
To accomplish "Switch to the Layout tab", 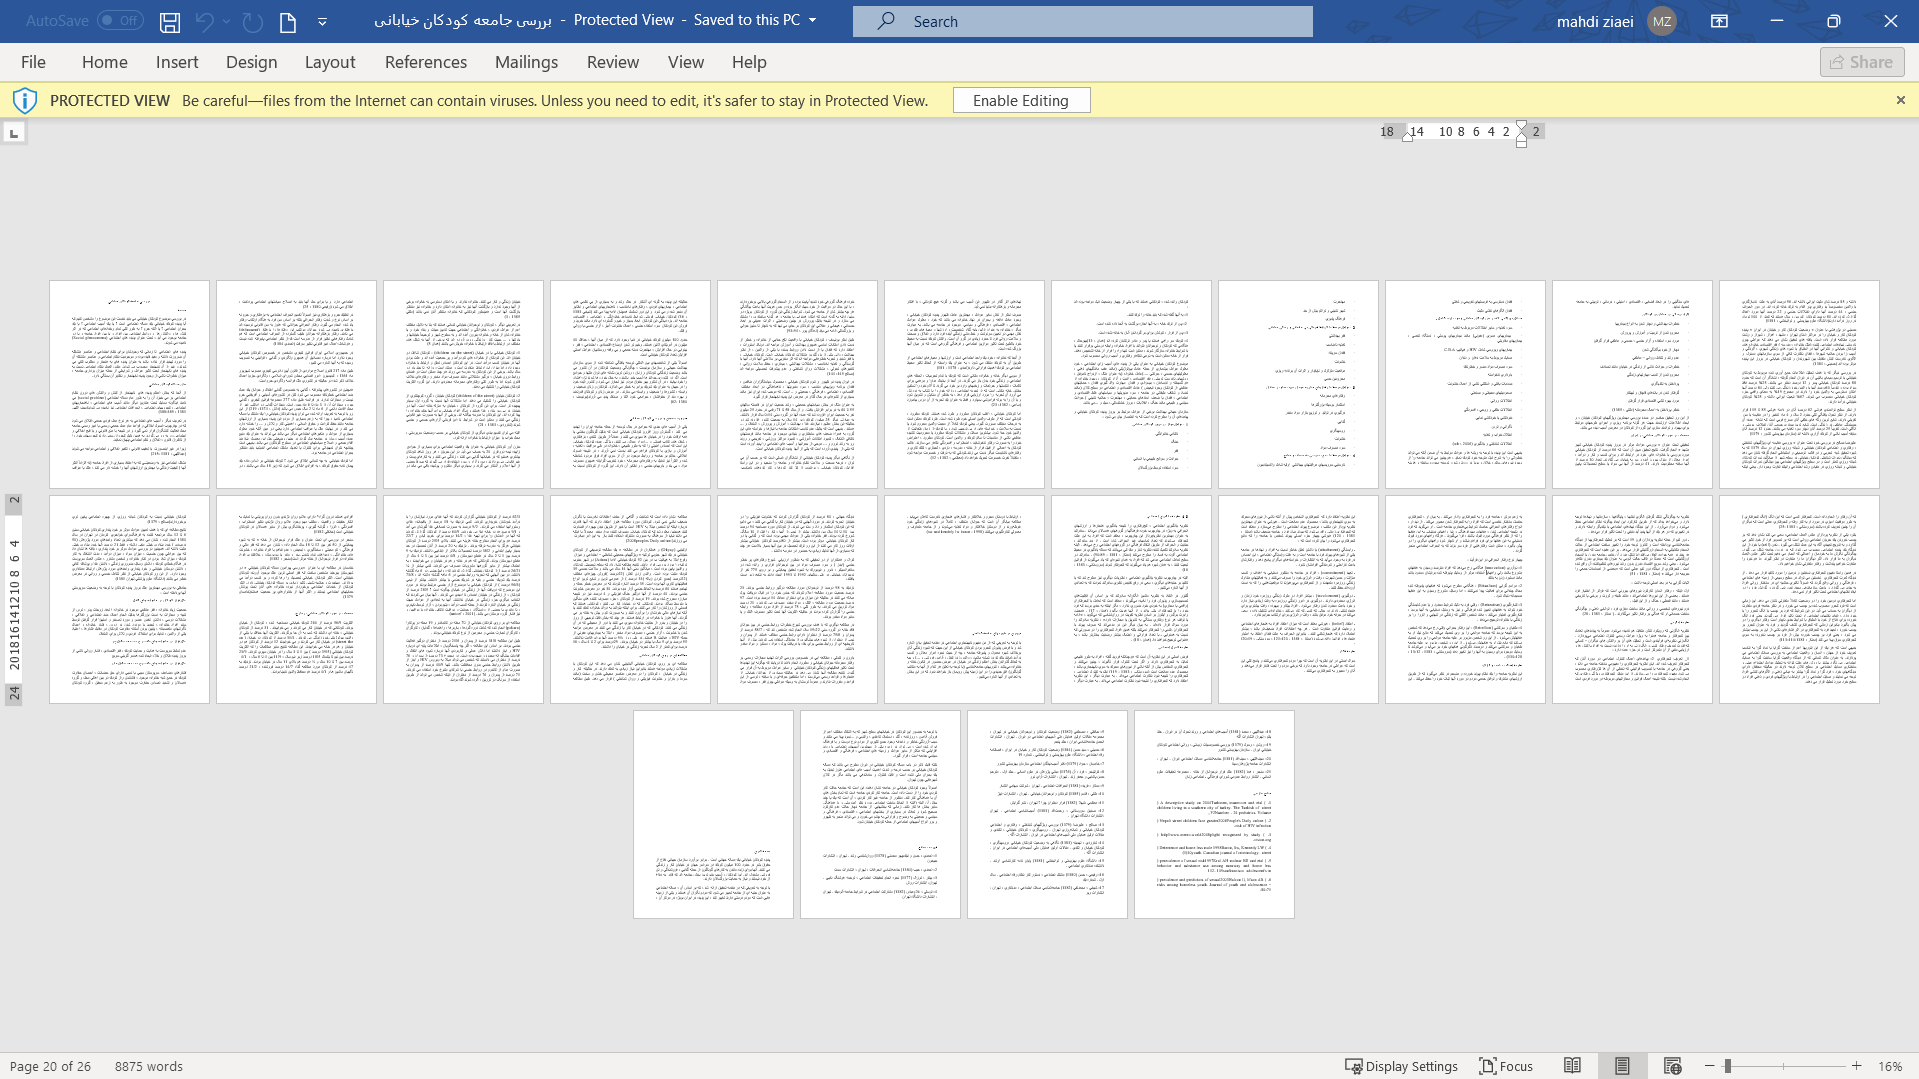I will pos(330,62).
